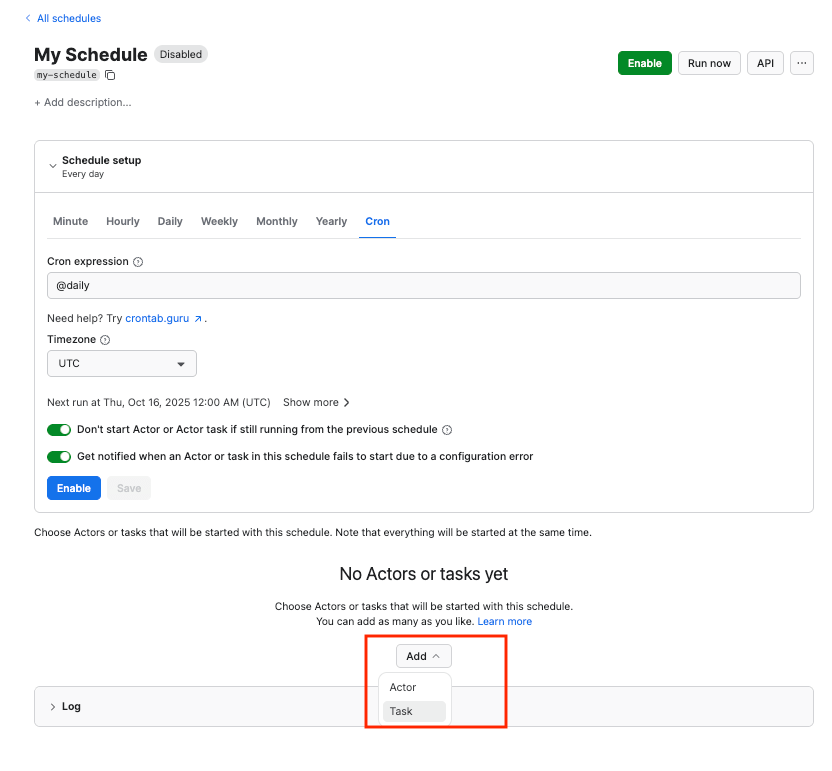
Task: Collapse the Schedule setup section
Action: point(53,166)
